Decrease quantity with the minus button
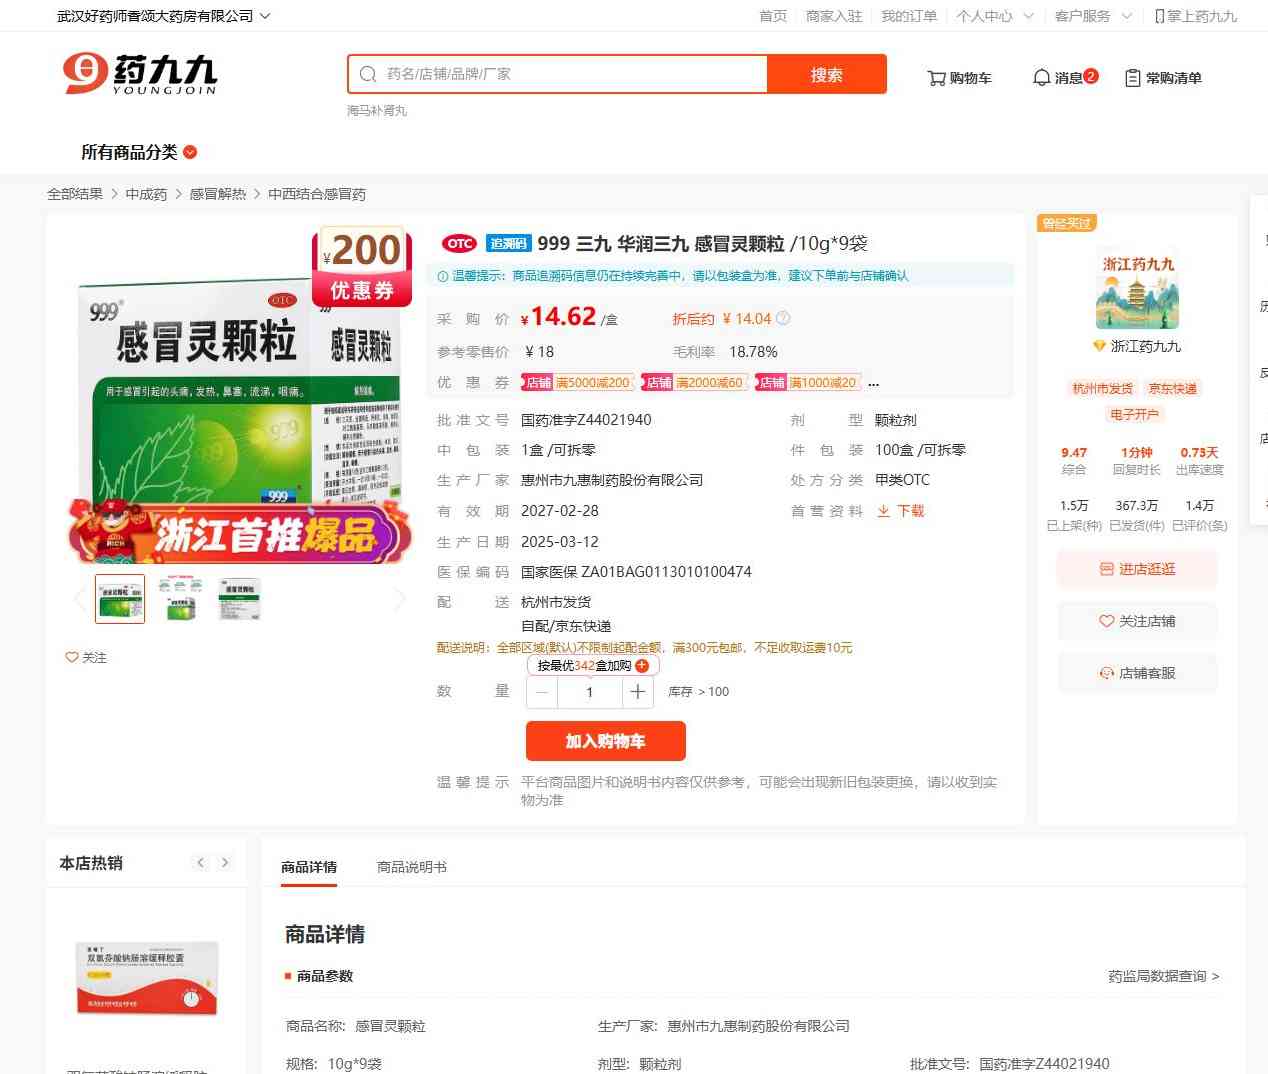Image resolution: width=1268 pixels, height=1074 pixels. click(x=542, y=692)
